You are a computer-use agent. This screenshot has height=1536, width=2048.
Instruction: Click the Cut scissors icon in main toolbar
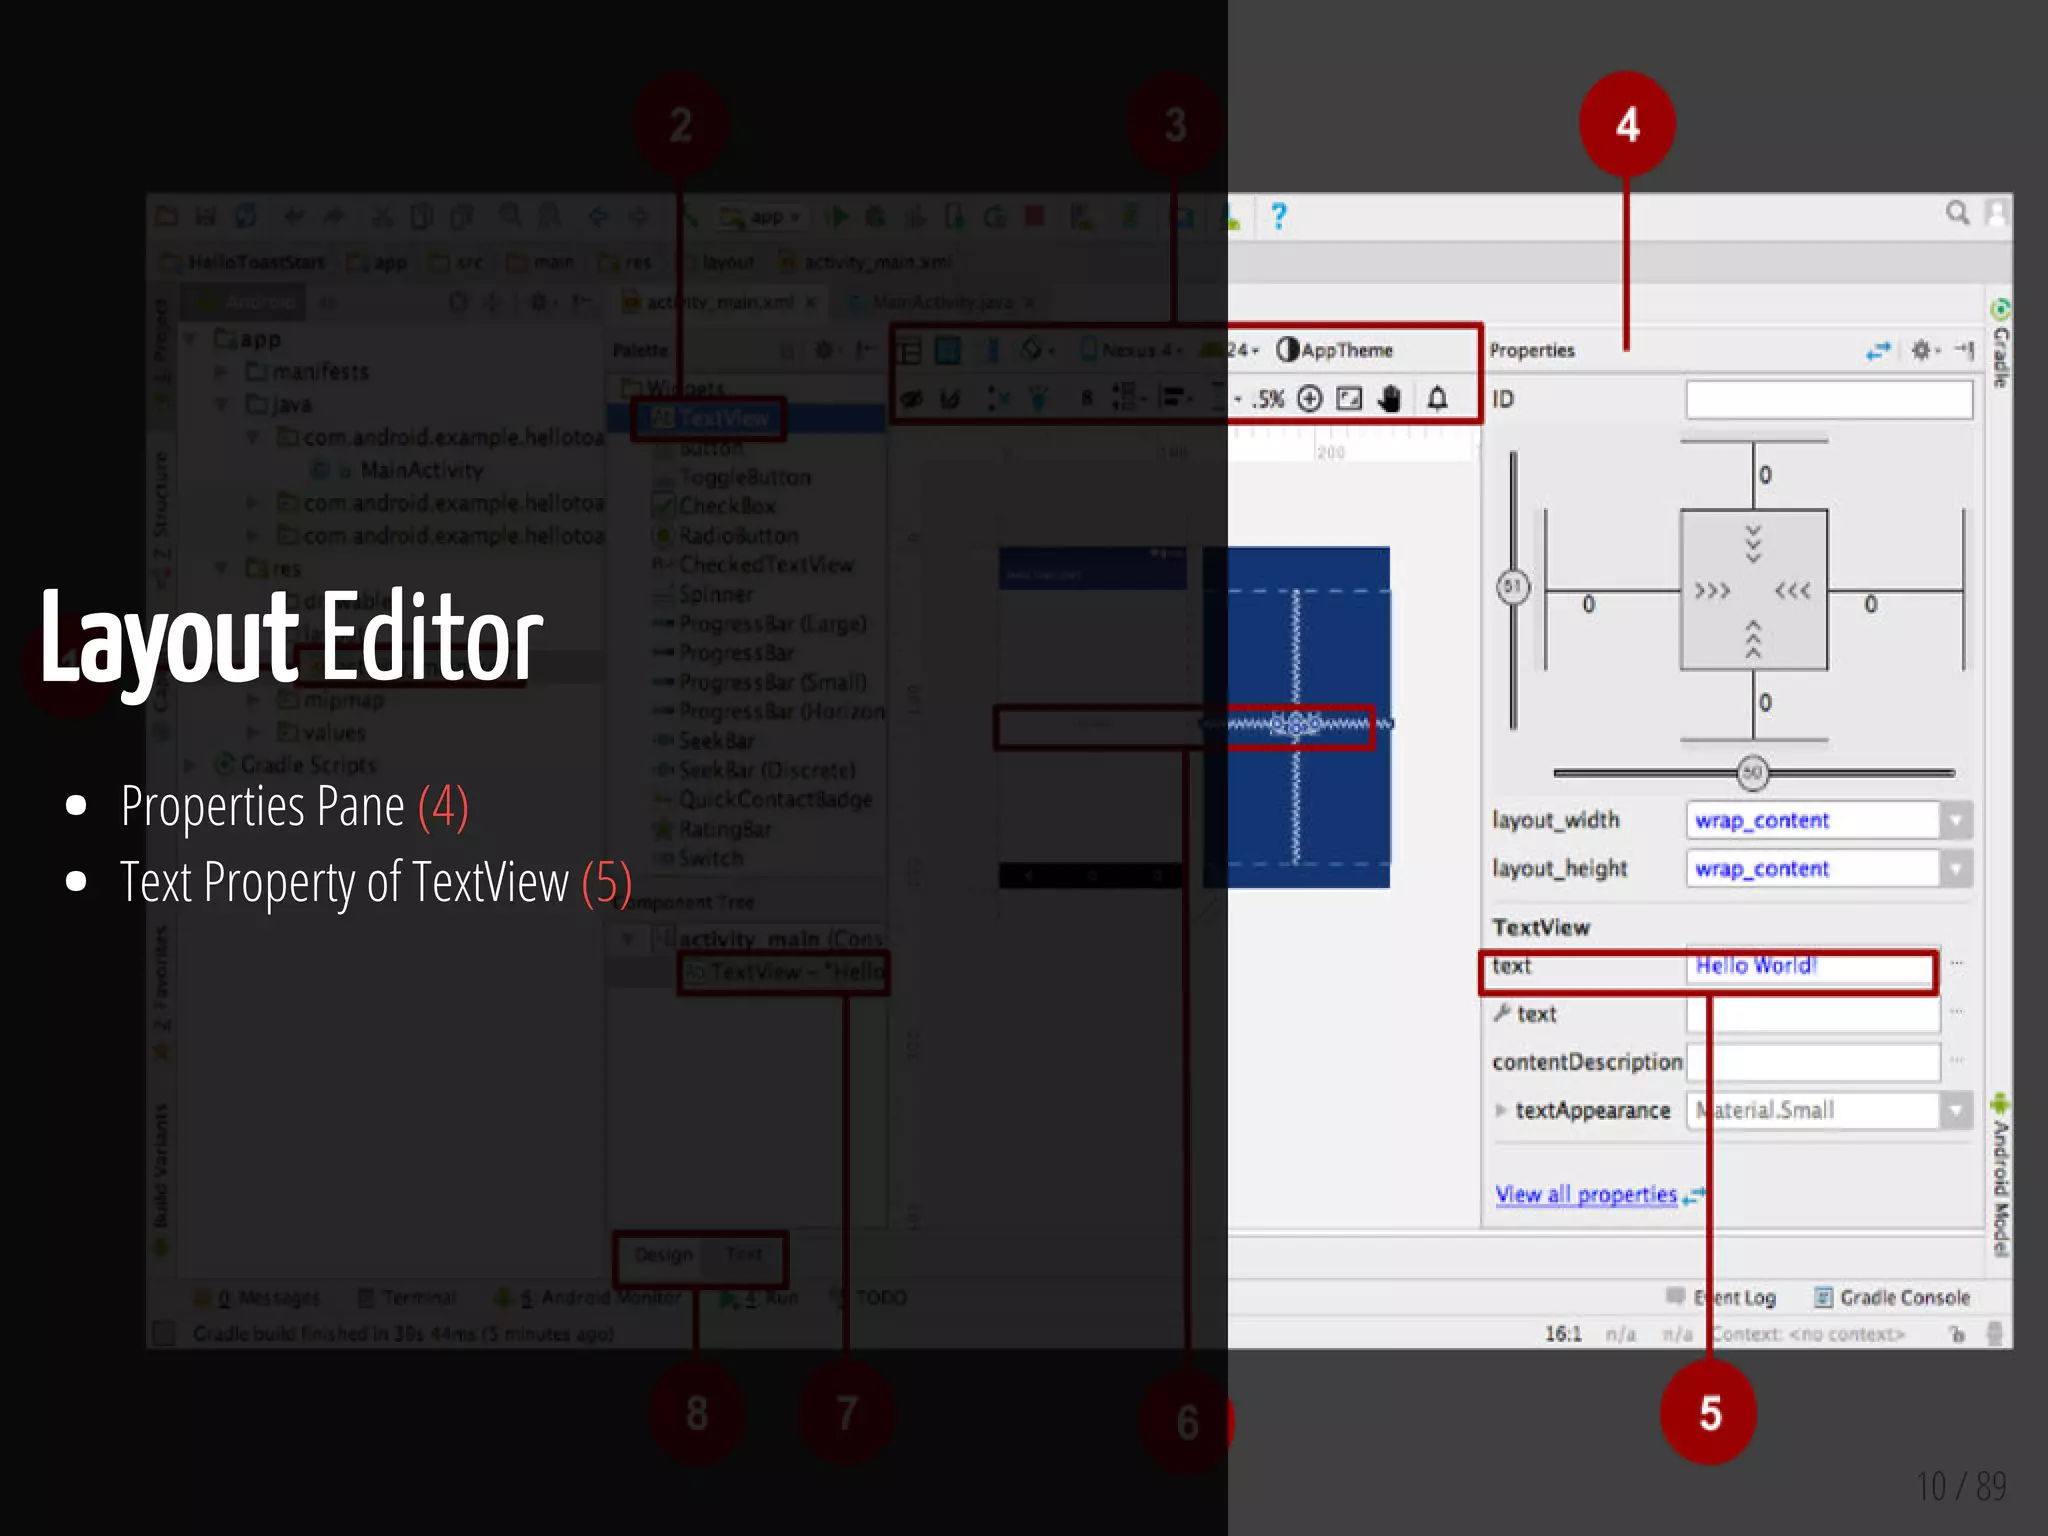(x=381, y=216)
